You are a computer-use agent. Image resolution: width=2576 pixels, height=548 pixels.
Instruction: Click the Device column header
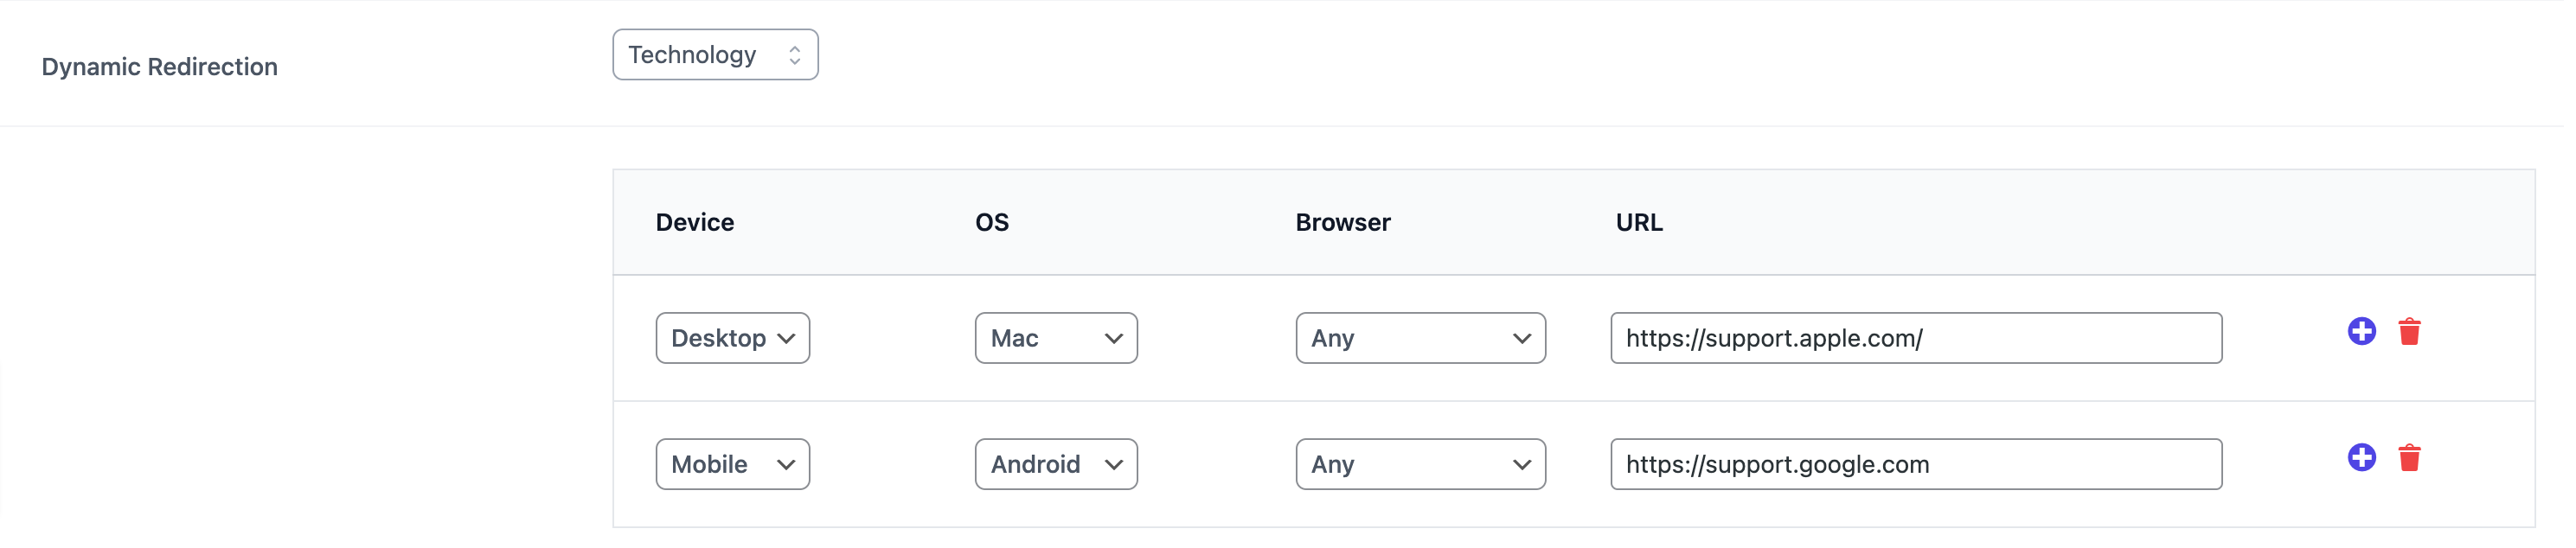[x=694, y=222]
